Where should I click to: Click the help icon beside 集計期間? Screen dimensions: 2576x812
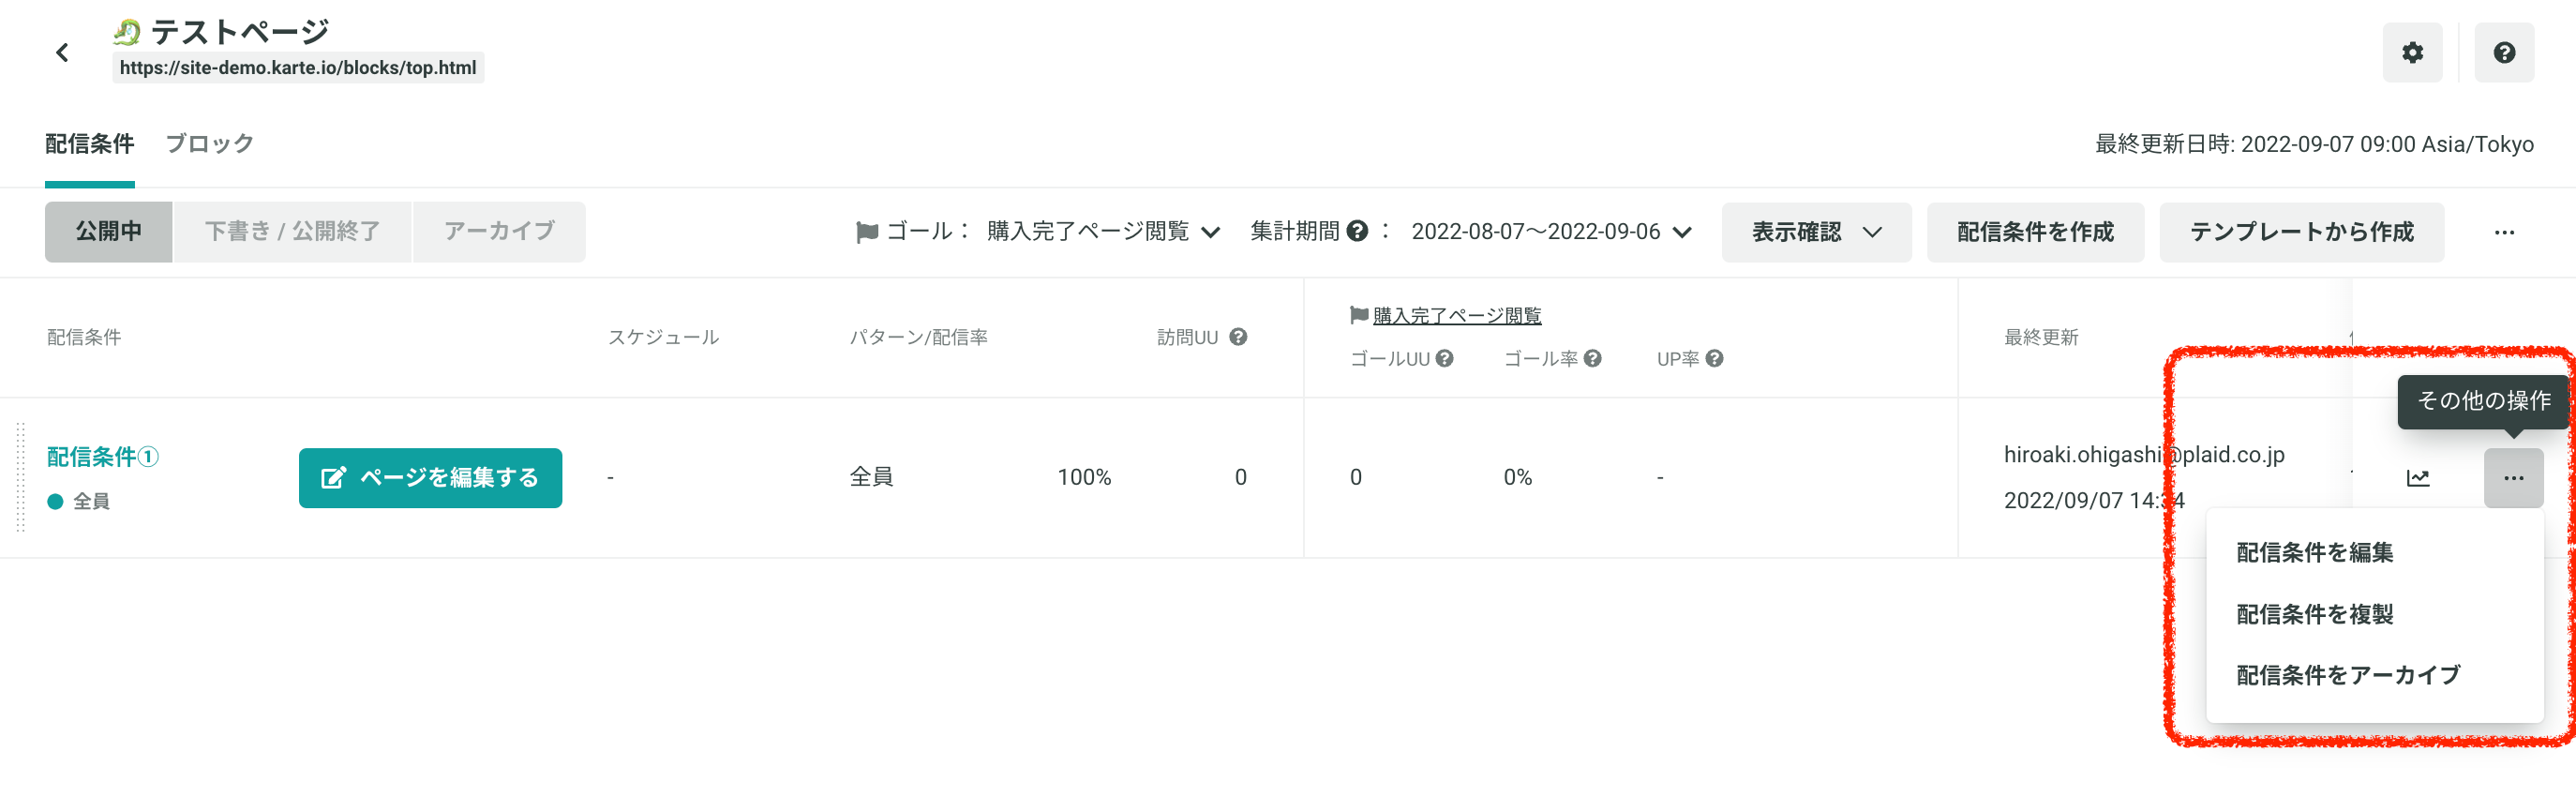pos(1356,231)
